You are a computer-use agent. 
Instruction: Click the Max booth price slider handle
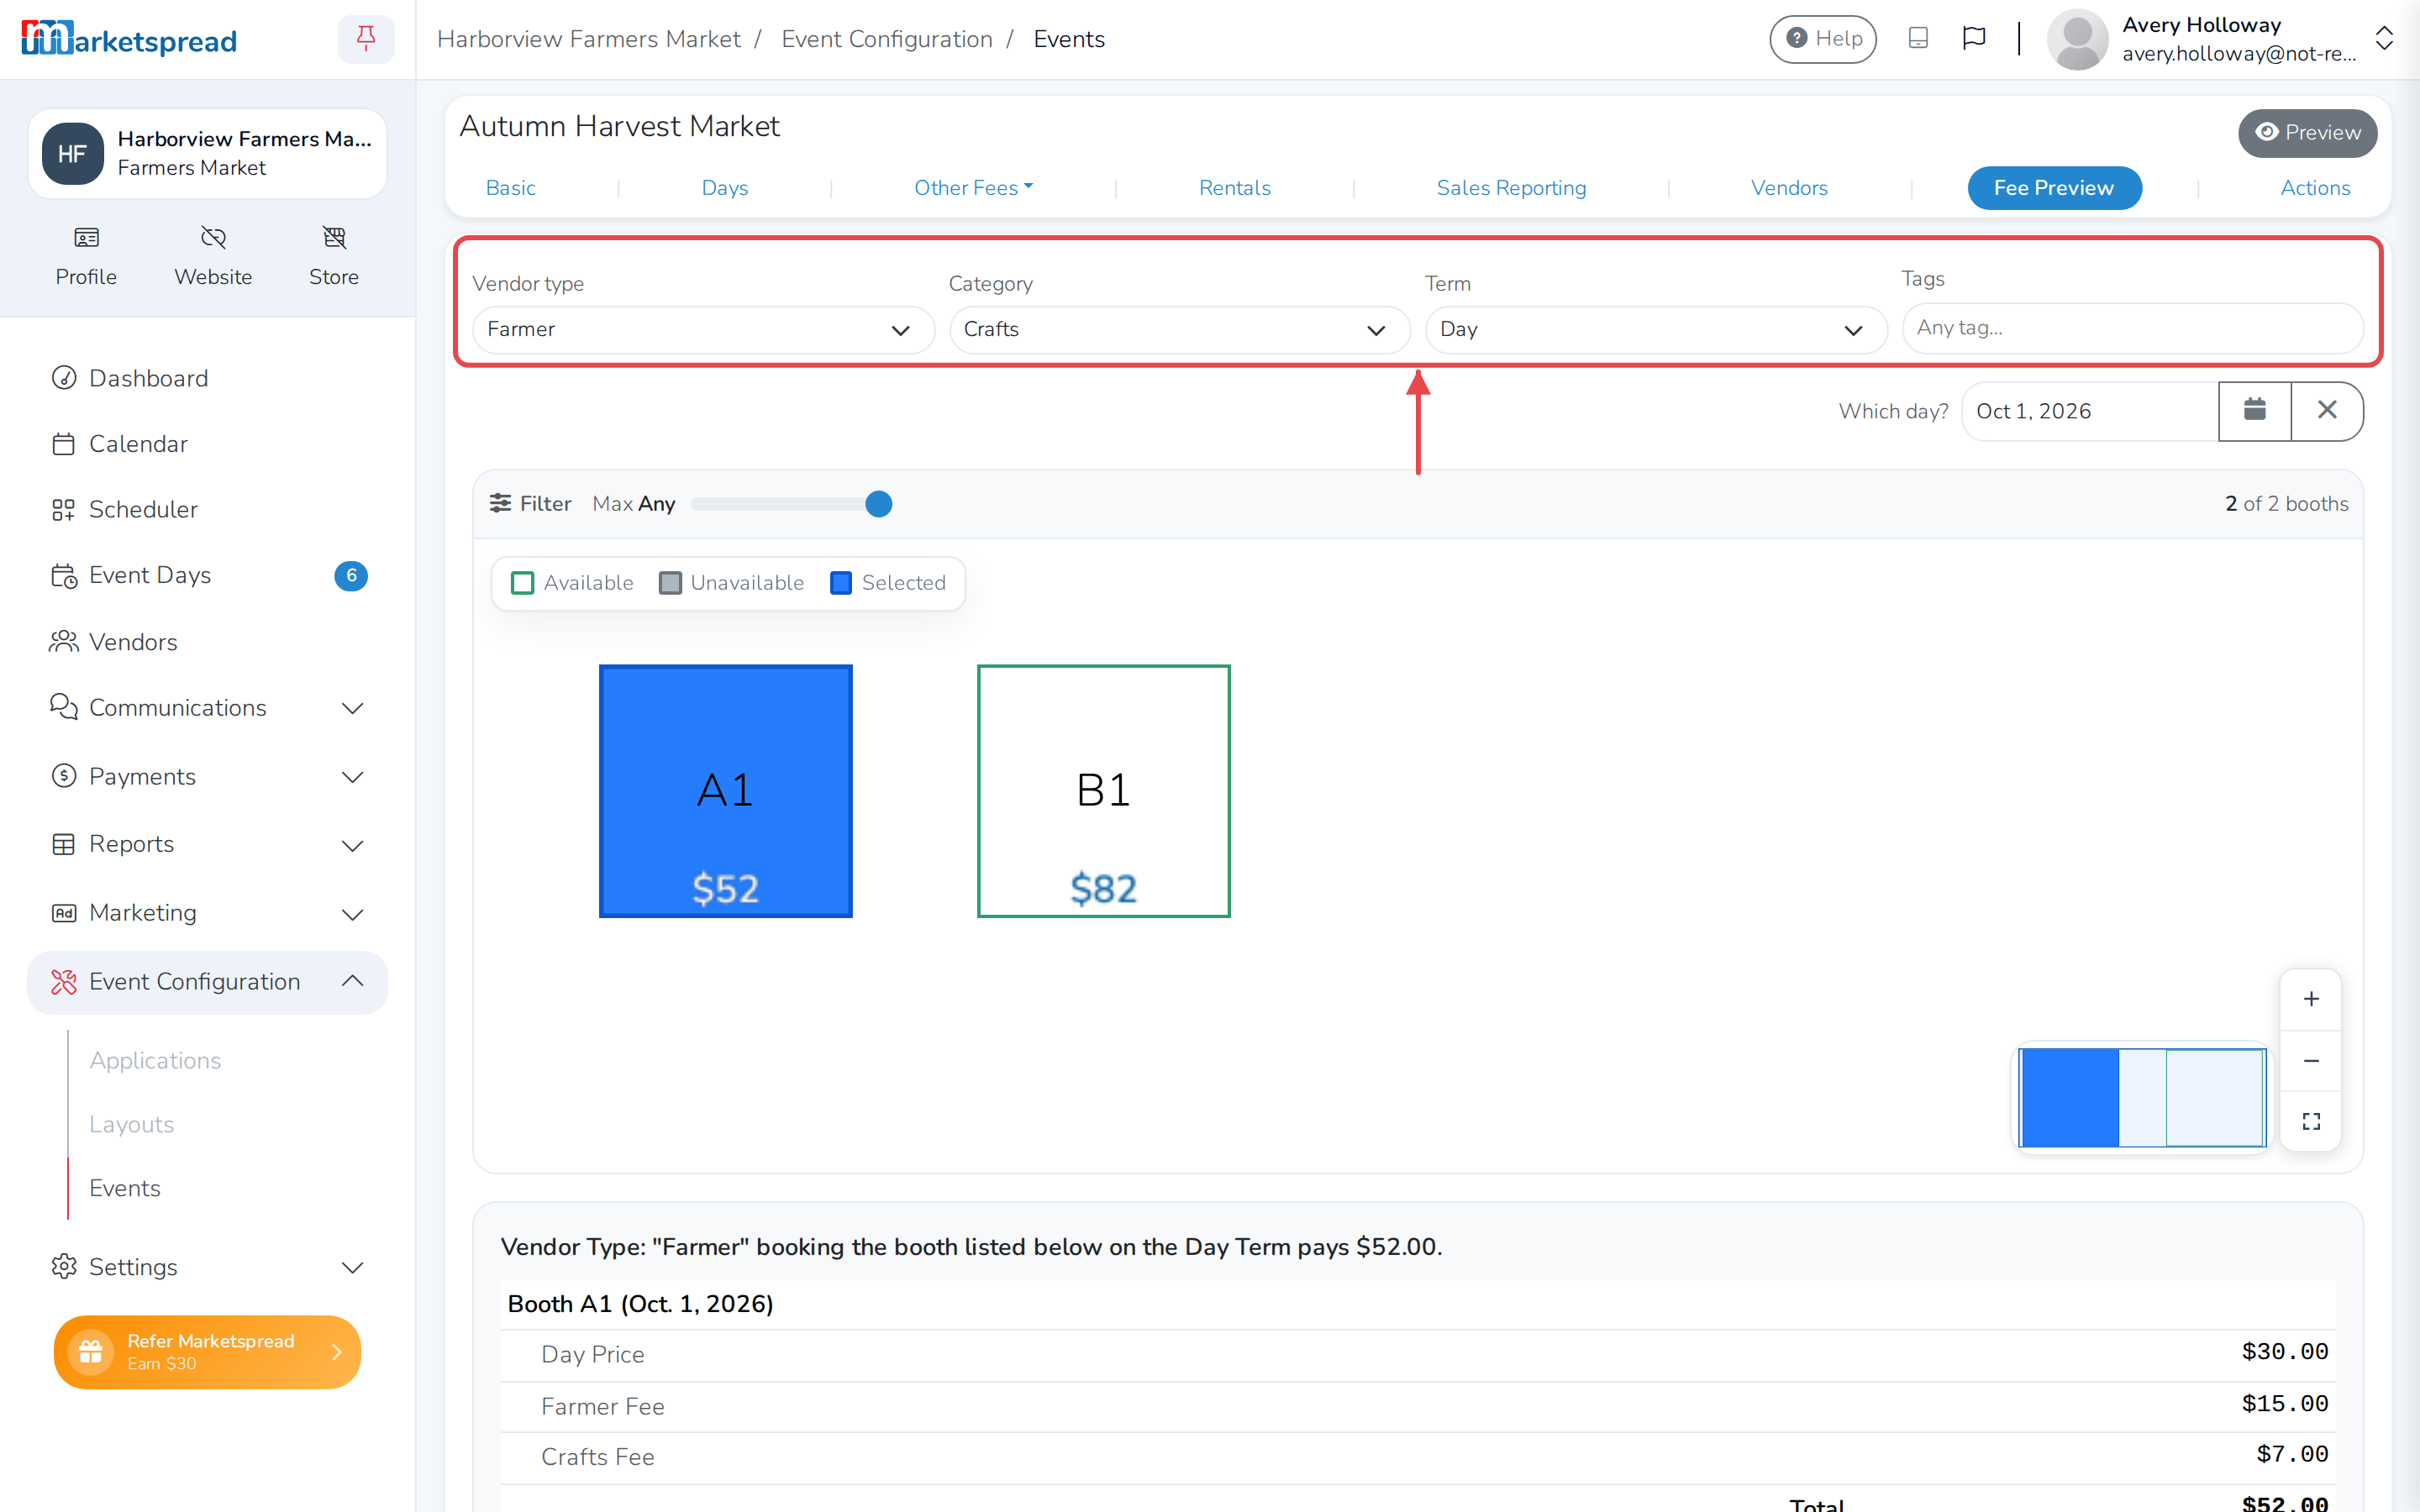pos(878,504)
